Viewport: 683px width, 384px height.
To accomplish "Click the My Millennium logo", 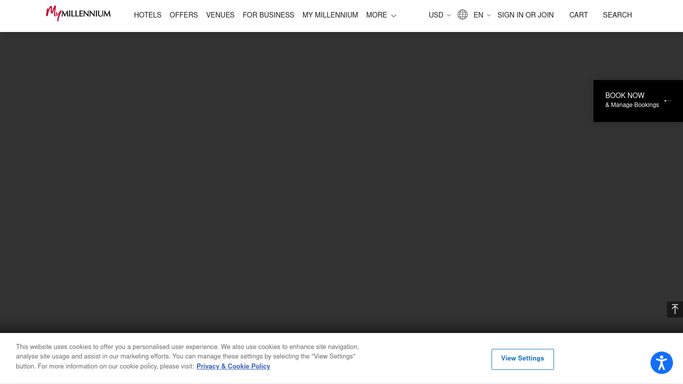I will [x=78, y=13].
